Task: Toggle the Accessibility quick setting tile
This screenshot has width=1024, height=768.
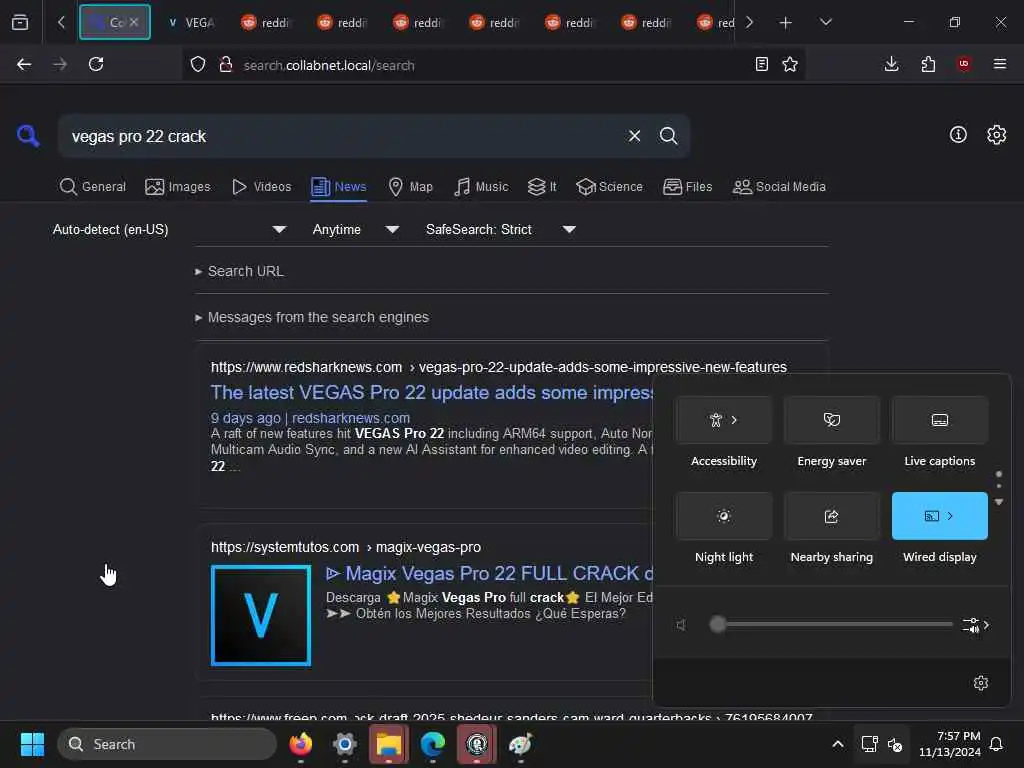Action: [724, 420]
